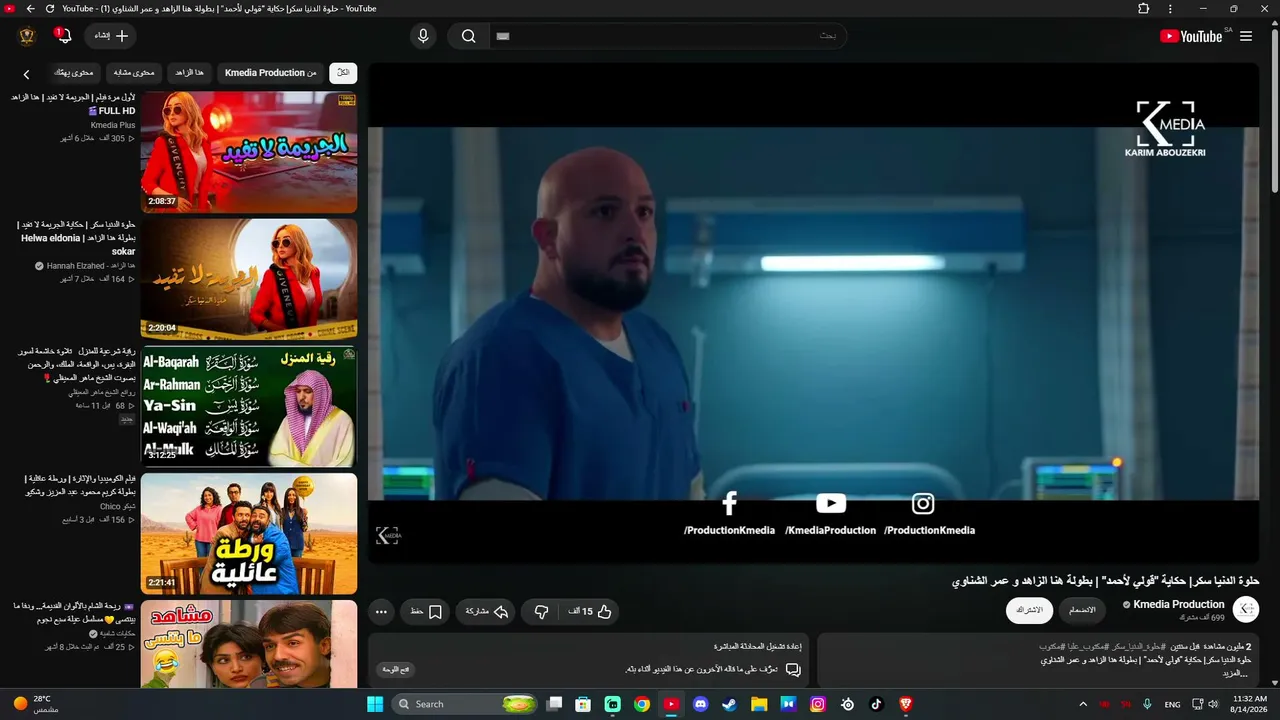Click the إنشاء create button
Screen dimensions: 1280x720
110,36
